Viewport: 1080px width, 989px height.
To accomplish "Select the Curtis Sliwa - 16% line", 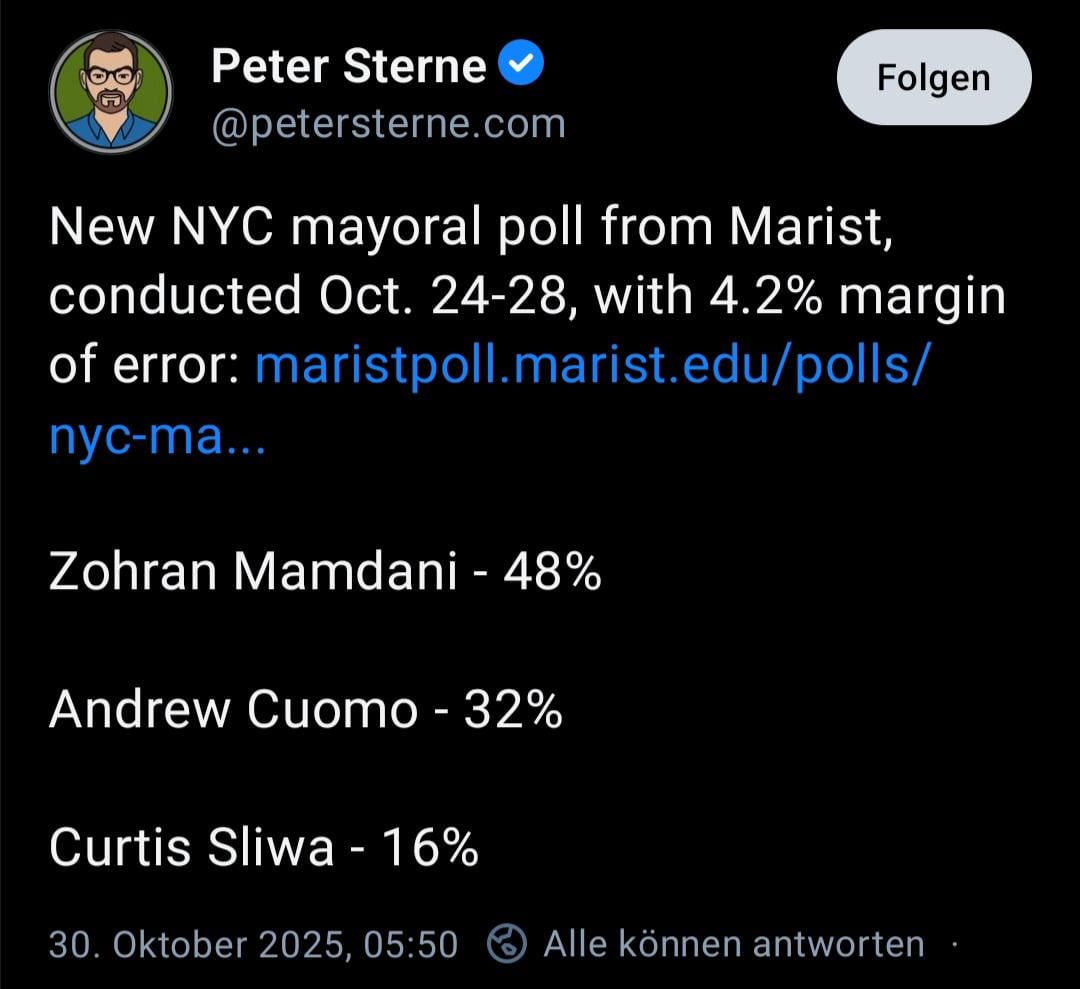I will [264, 848].
